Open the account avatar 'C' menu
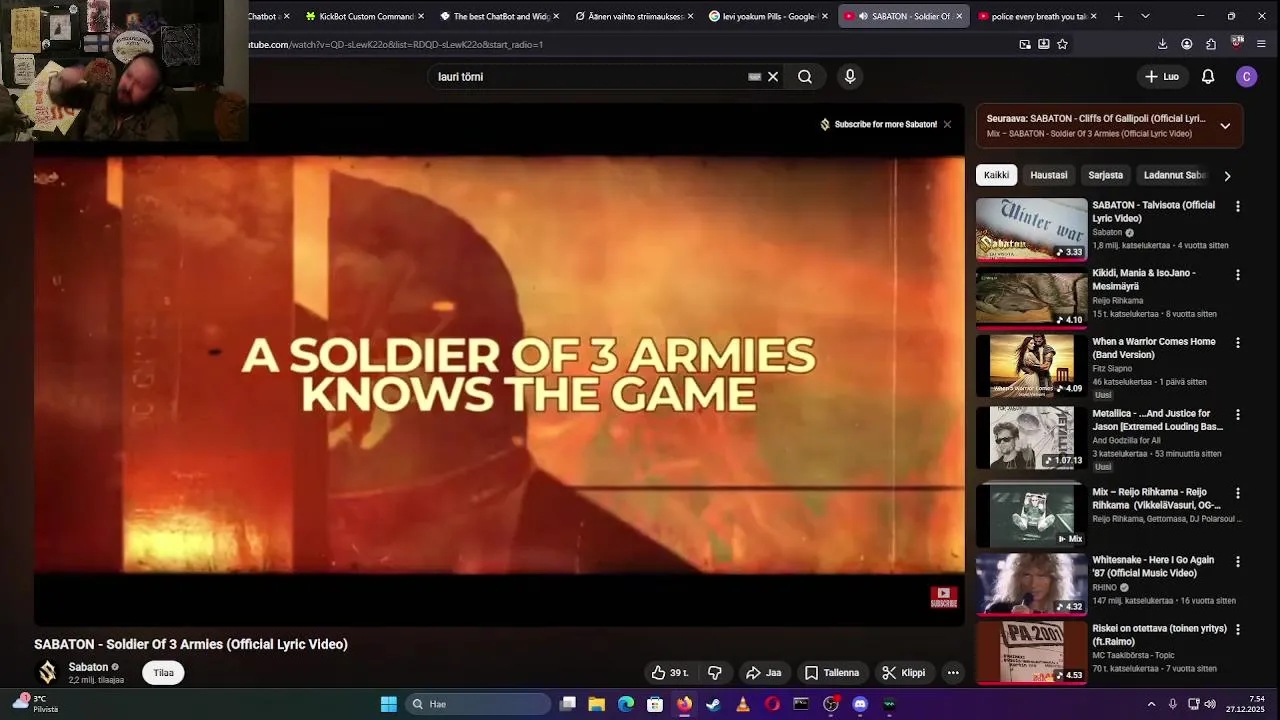The image size is (1280, 720). (1246, 77)
